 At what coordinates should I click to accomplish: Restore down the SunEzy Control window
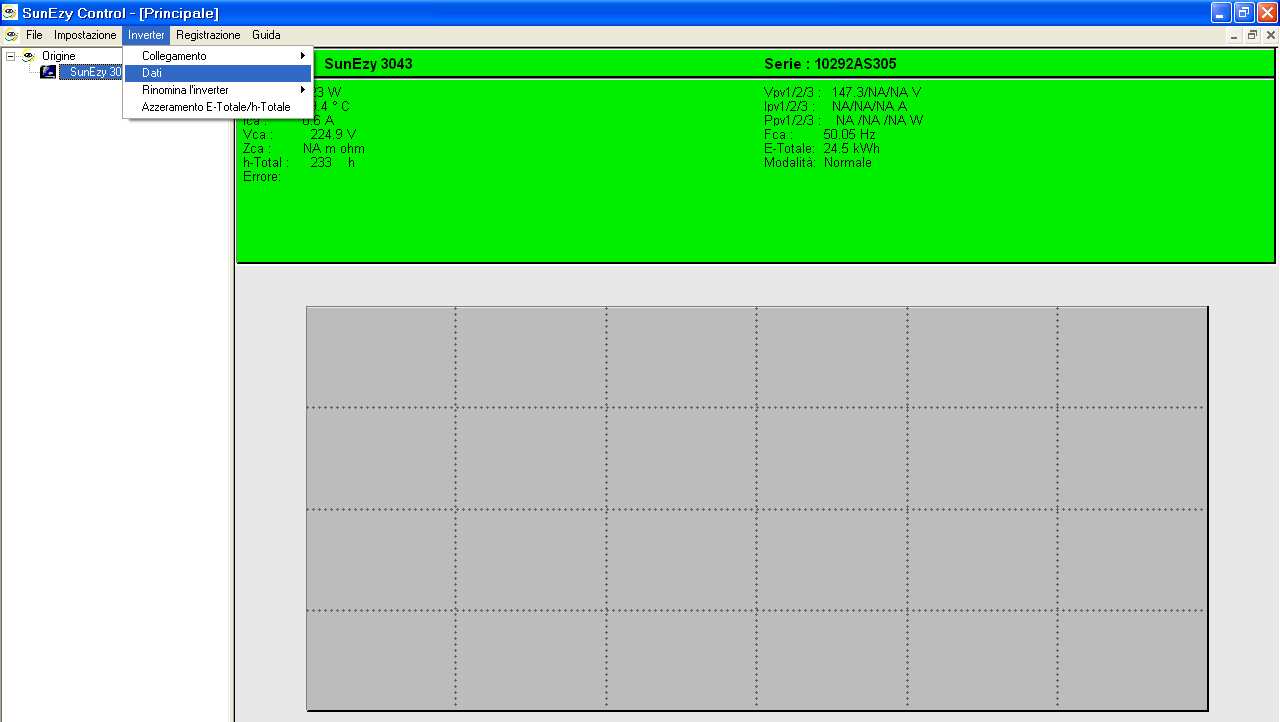(1244, 12)
